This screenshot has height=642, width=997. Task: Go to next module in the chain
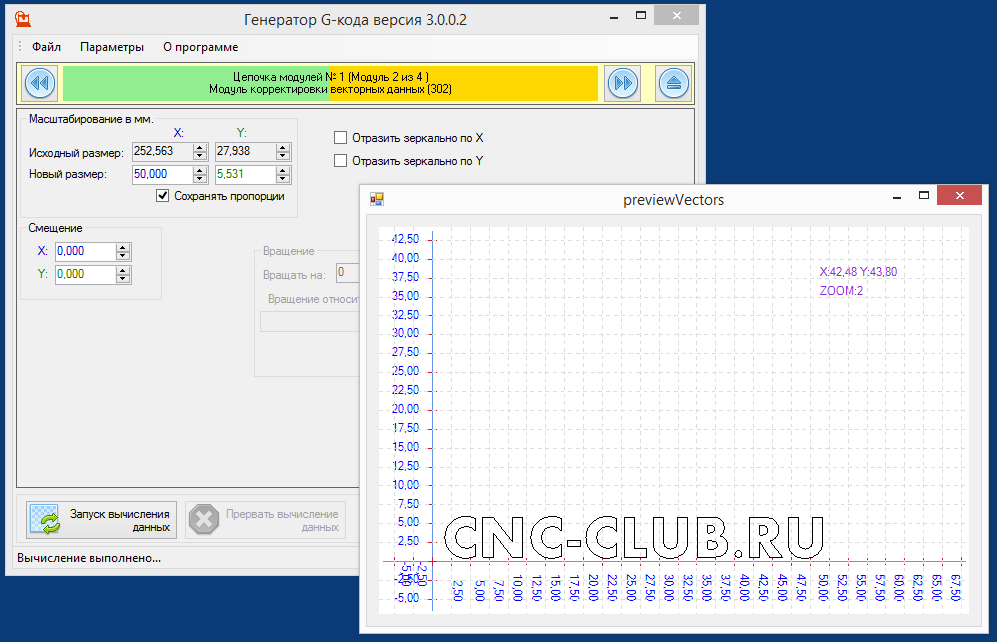(x=622, y=83)
